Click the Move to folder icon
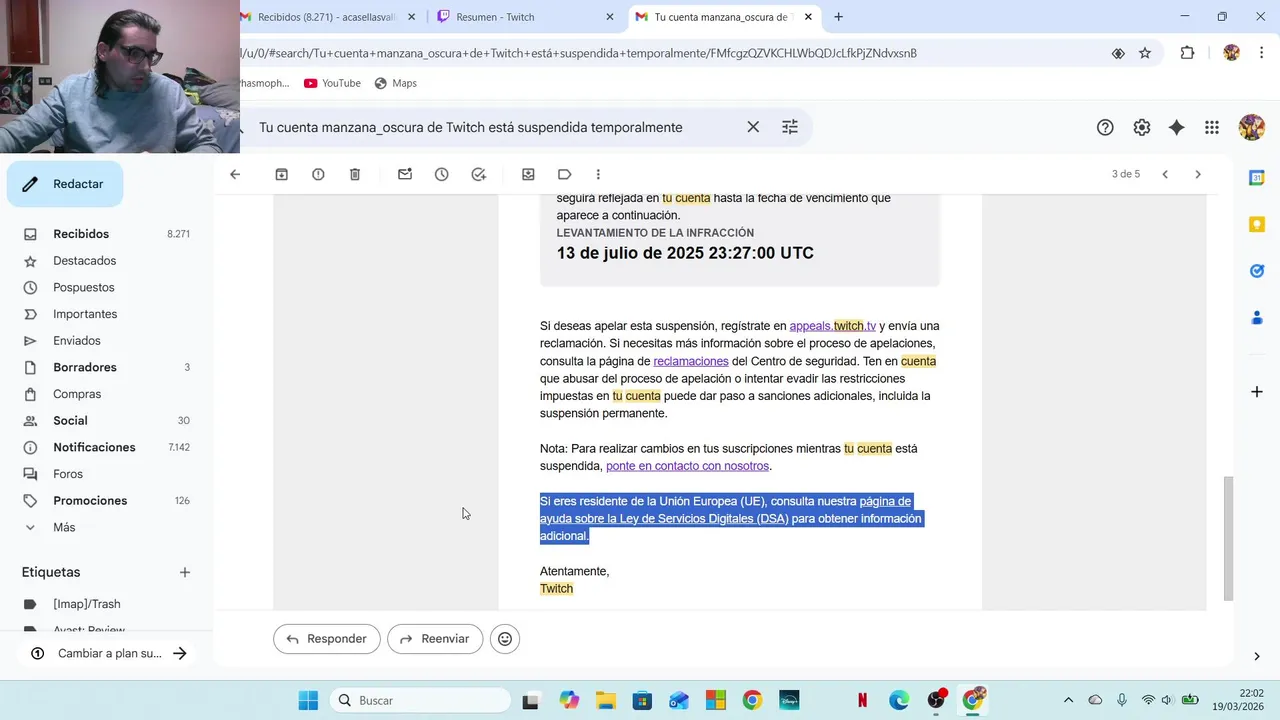Image resolution: width=1280 pixels, height=720 pixels. (528, 174)
